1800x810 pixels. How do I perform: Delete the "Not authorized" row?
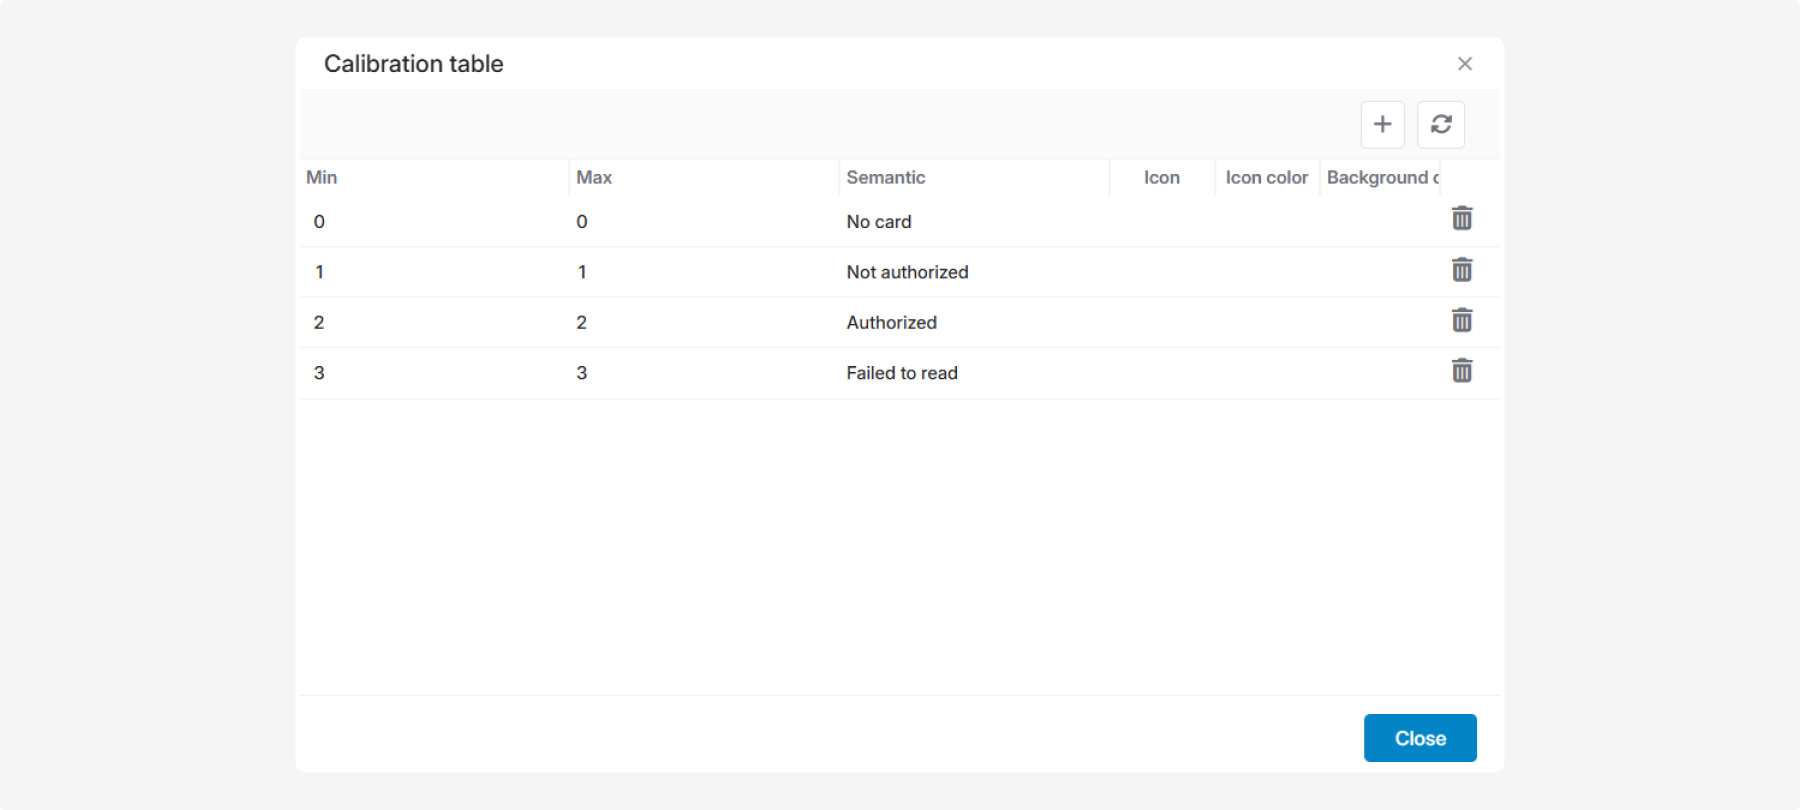pyautogui.click(x=1461, y=270)
